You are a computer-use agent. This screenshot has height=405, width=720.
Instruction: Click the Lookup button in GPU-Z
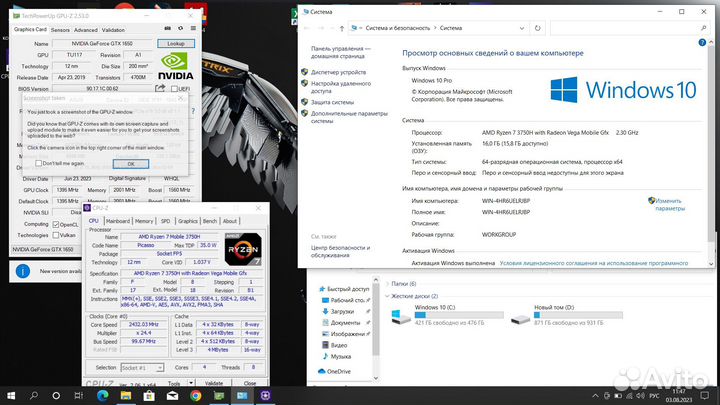pos(176,44)
